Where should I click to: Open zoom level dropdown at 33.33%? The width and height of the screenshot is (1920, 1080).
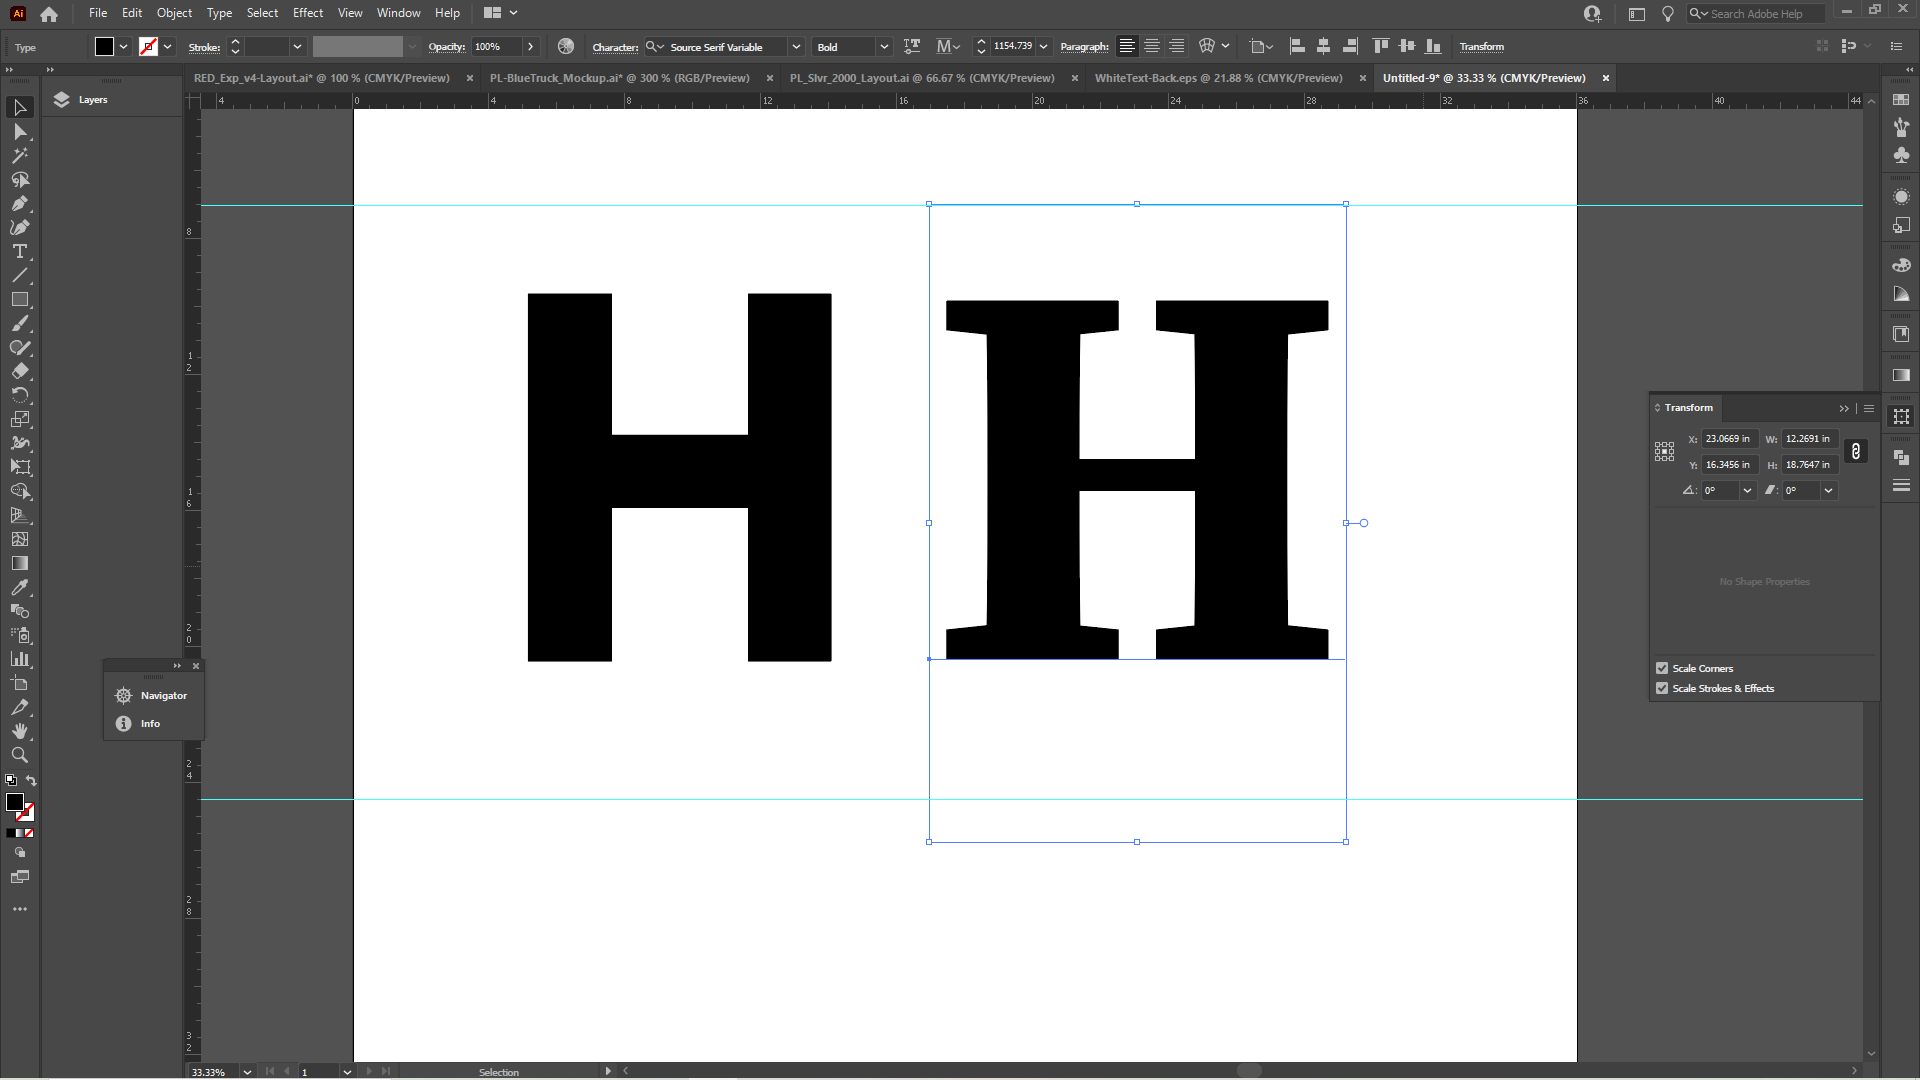click(247, 1072)
